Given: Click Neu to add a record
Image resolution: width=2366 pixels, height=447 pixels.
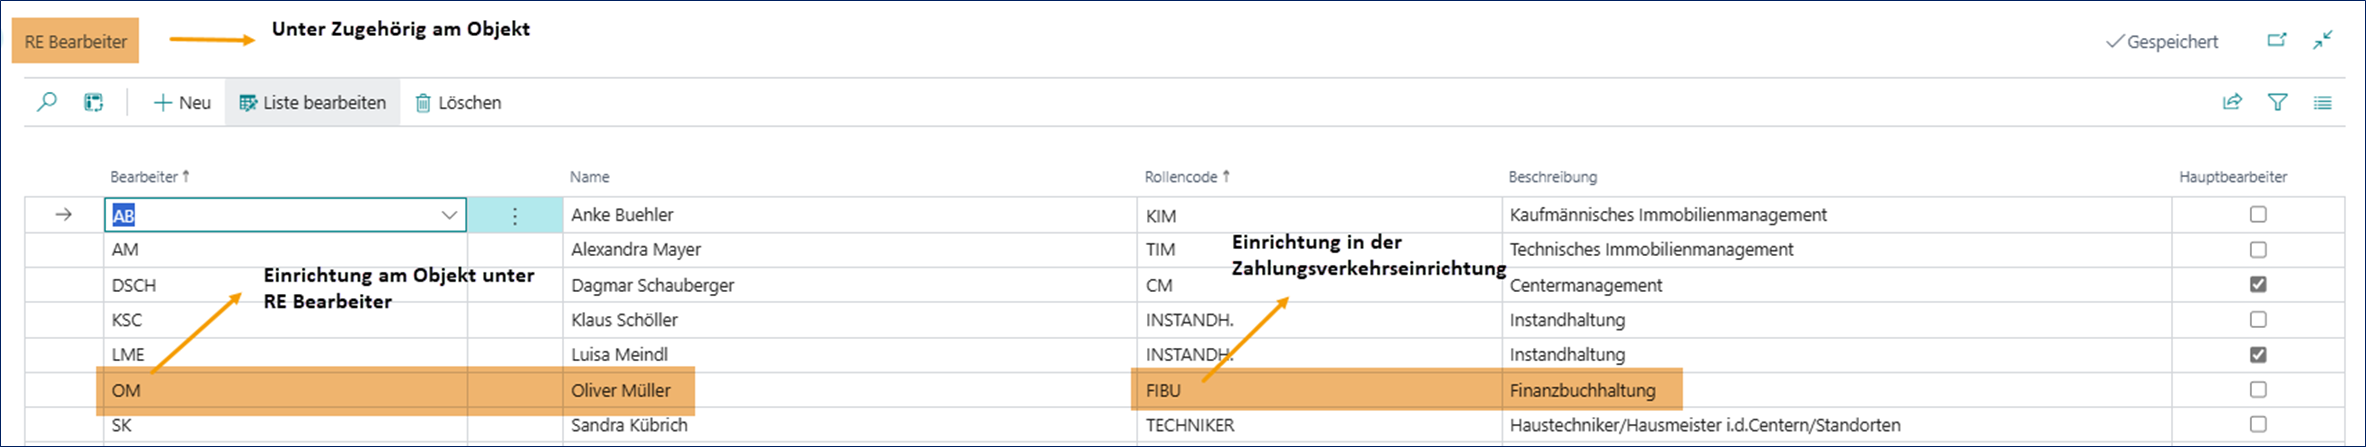Looking at the screenshot, I should pos(182,103).
